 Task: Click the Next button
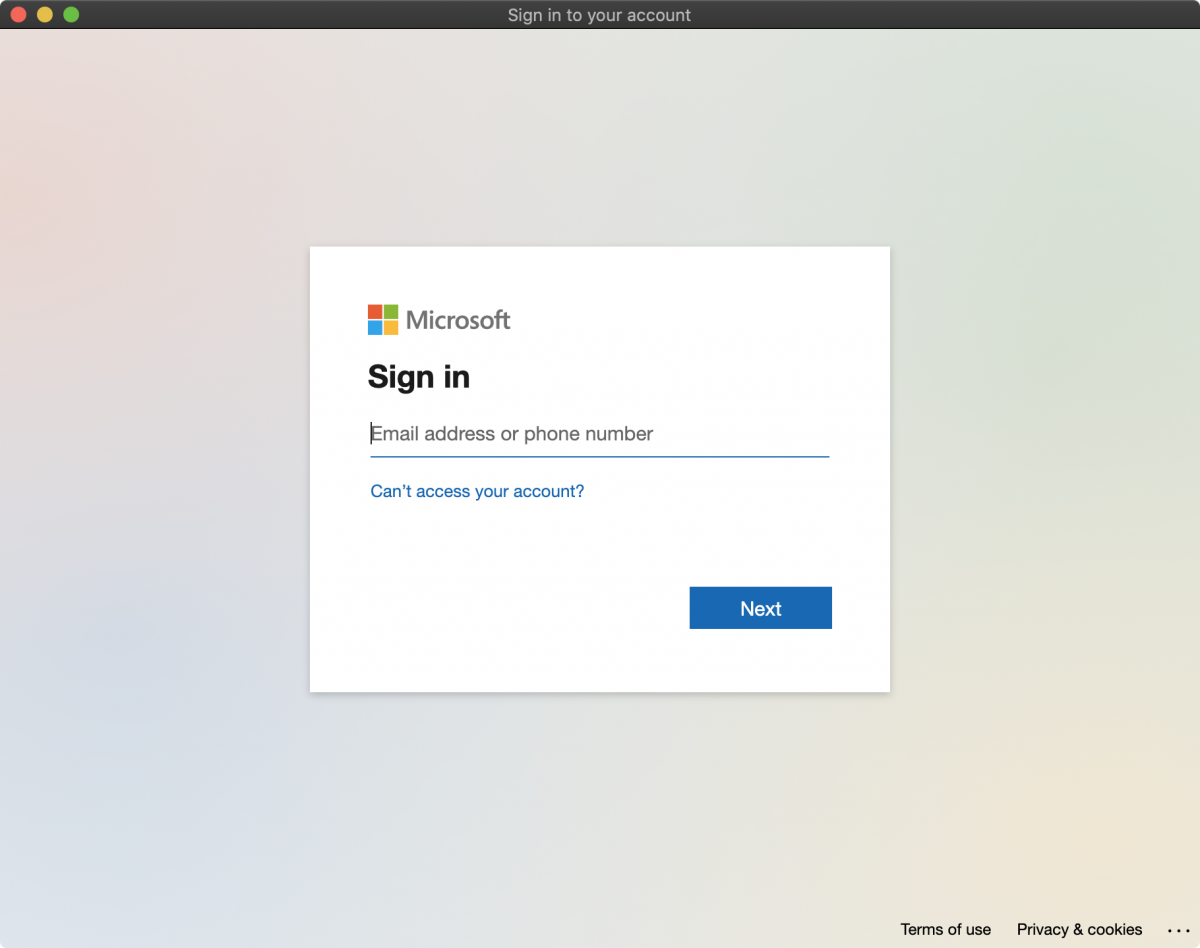760,608
